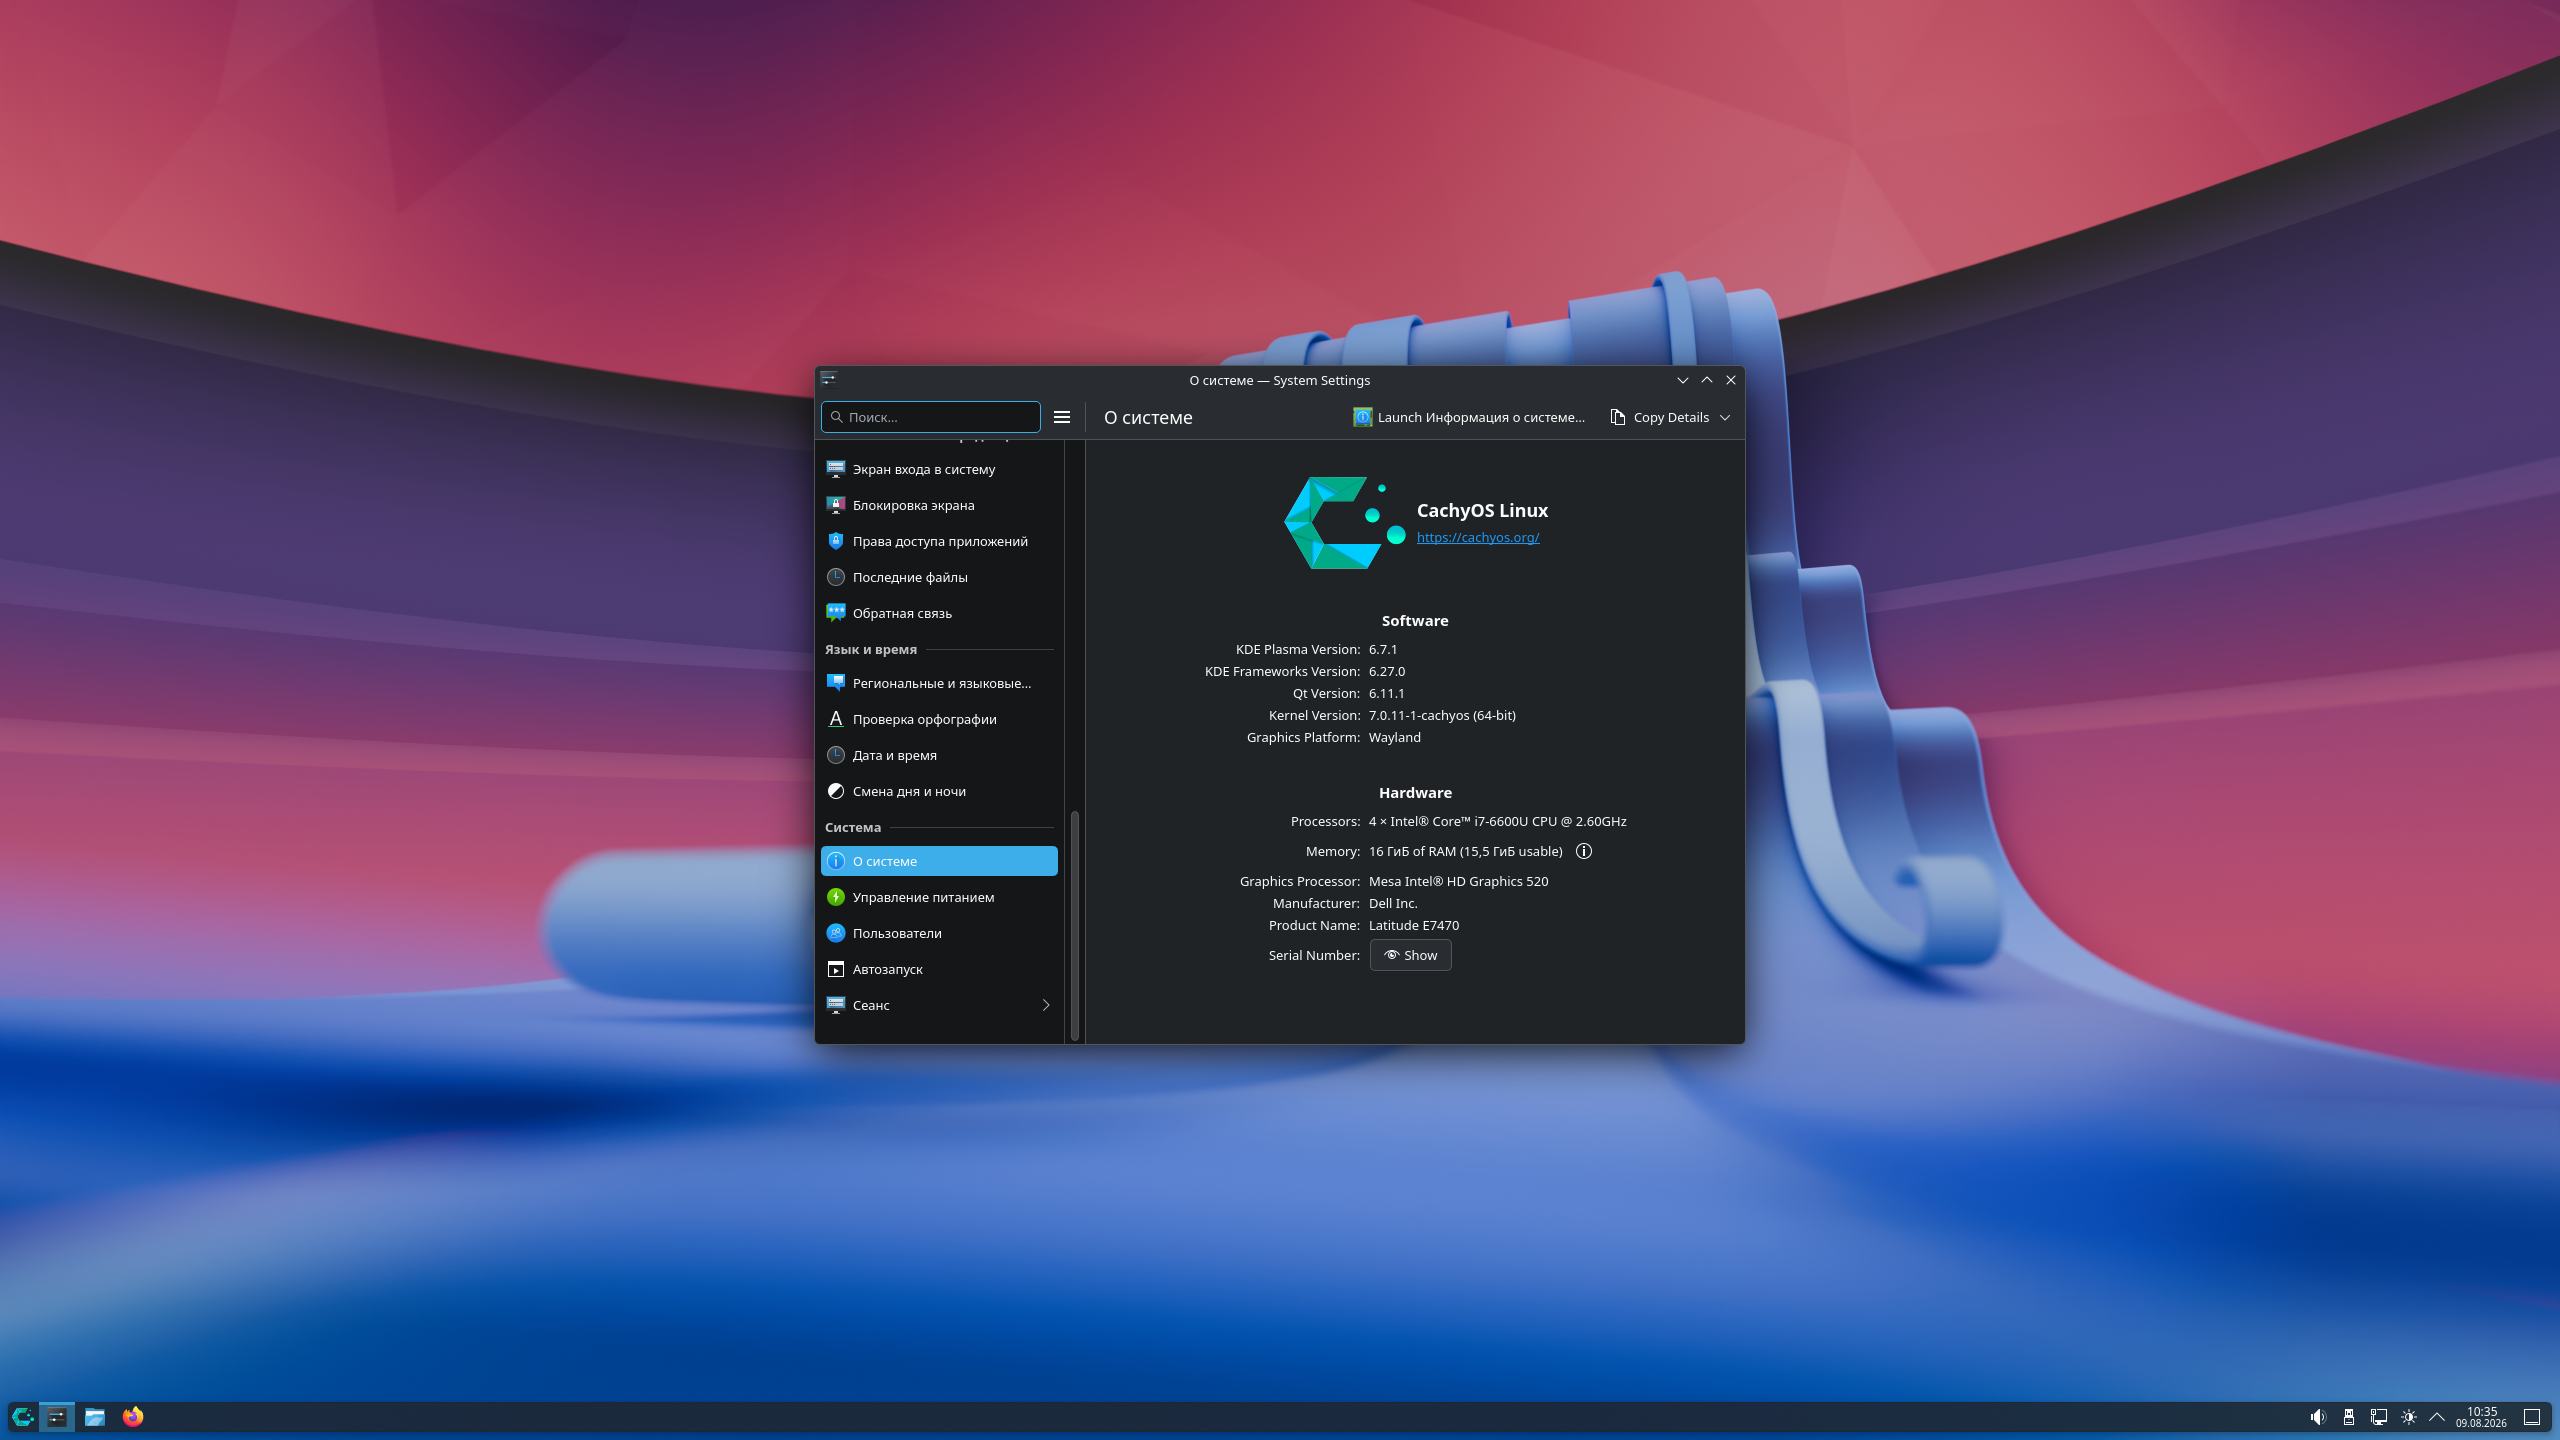Viewport: 2560px width, 1440px height.
Task: Open the "Обратная связь" feedback icon entry
Action: 939,613
